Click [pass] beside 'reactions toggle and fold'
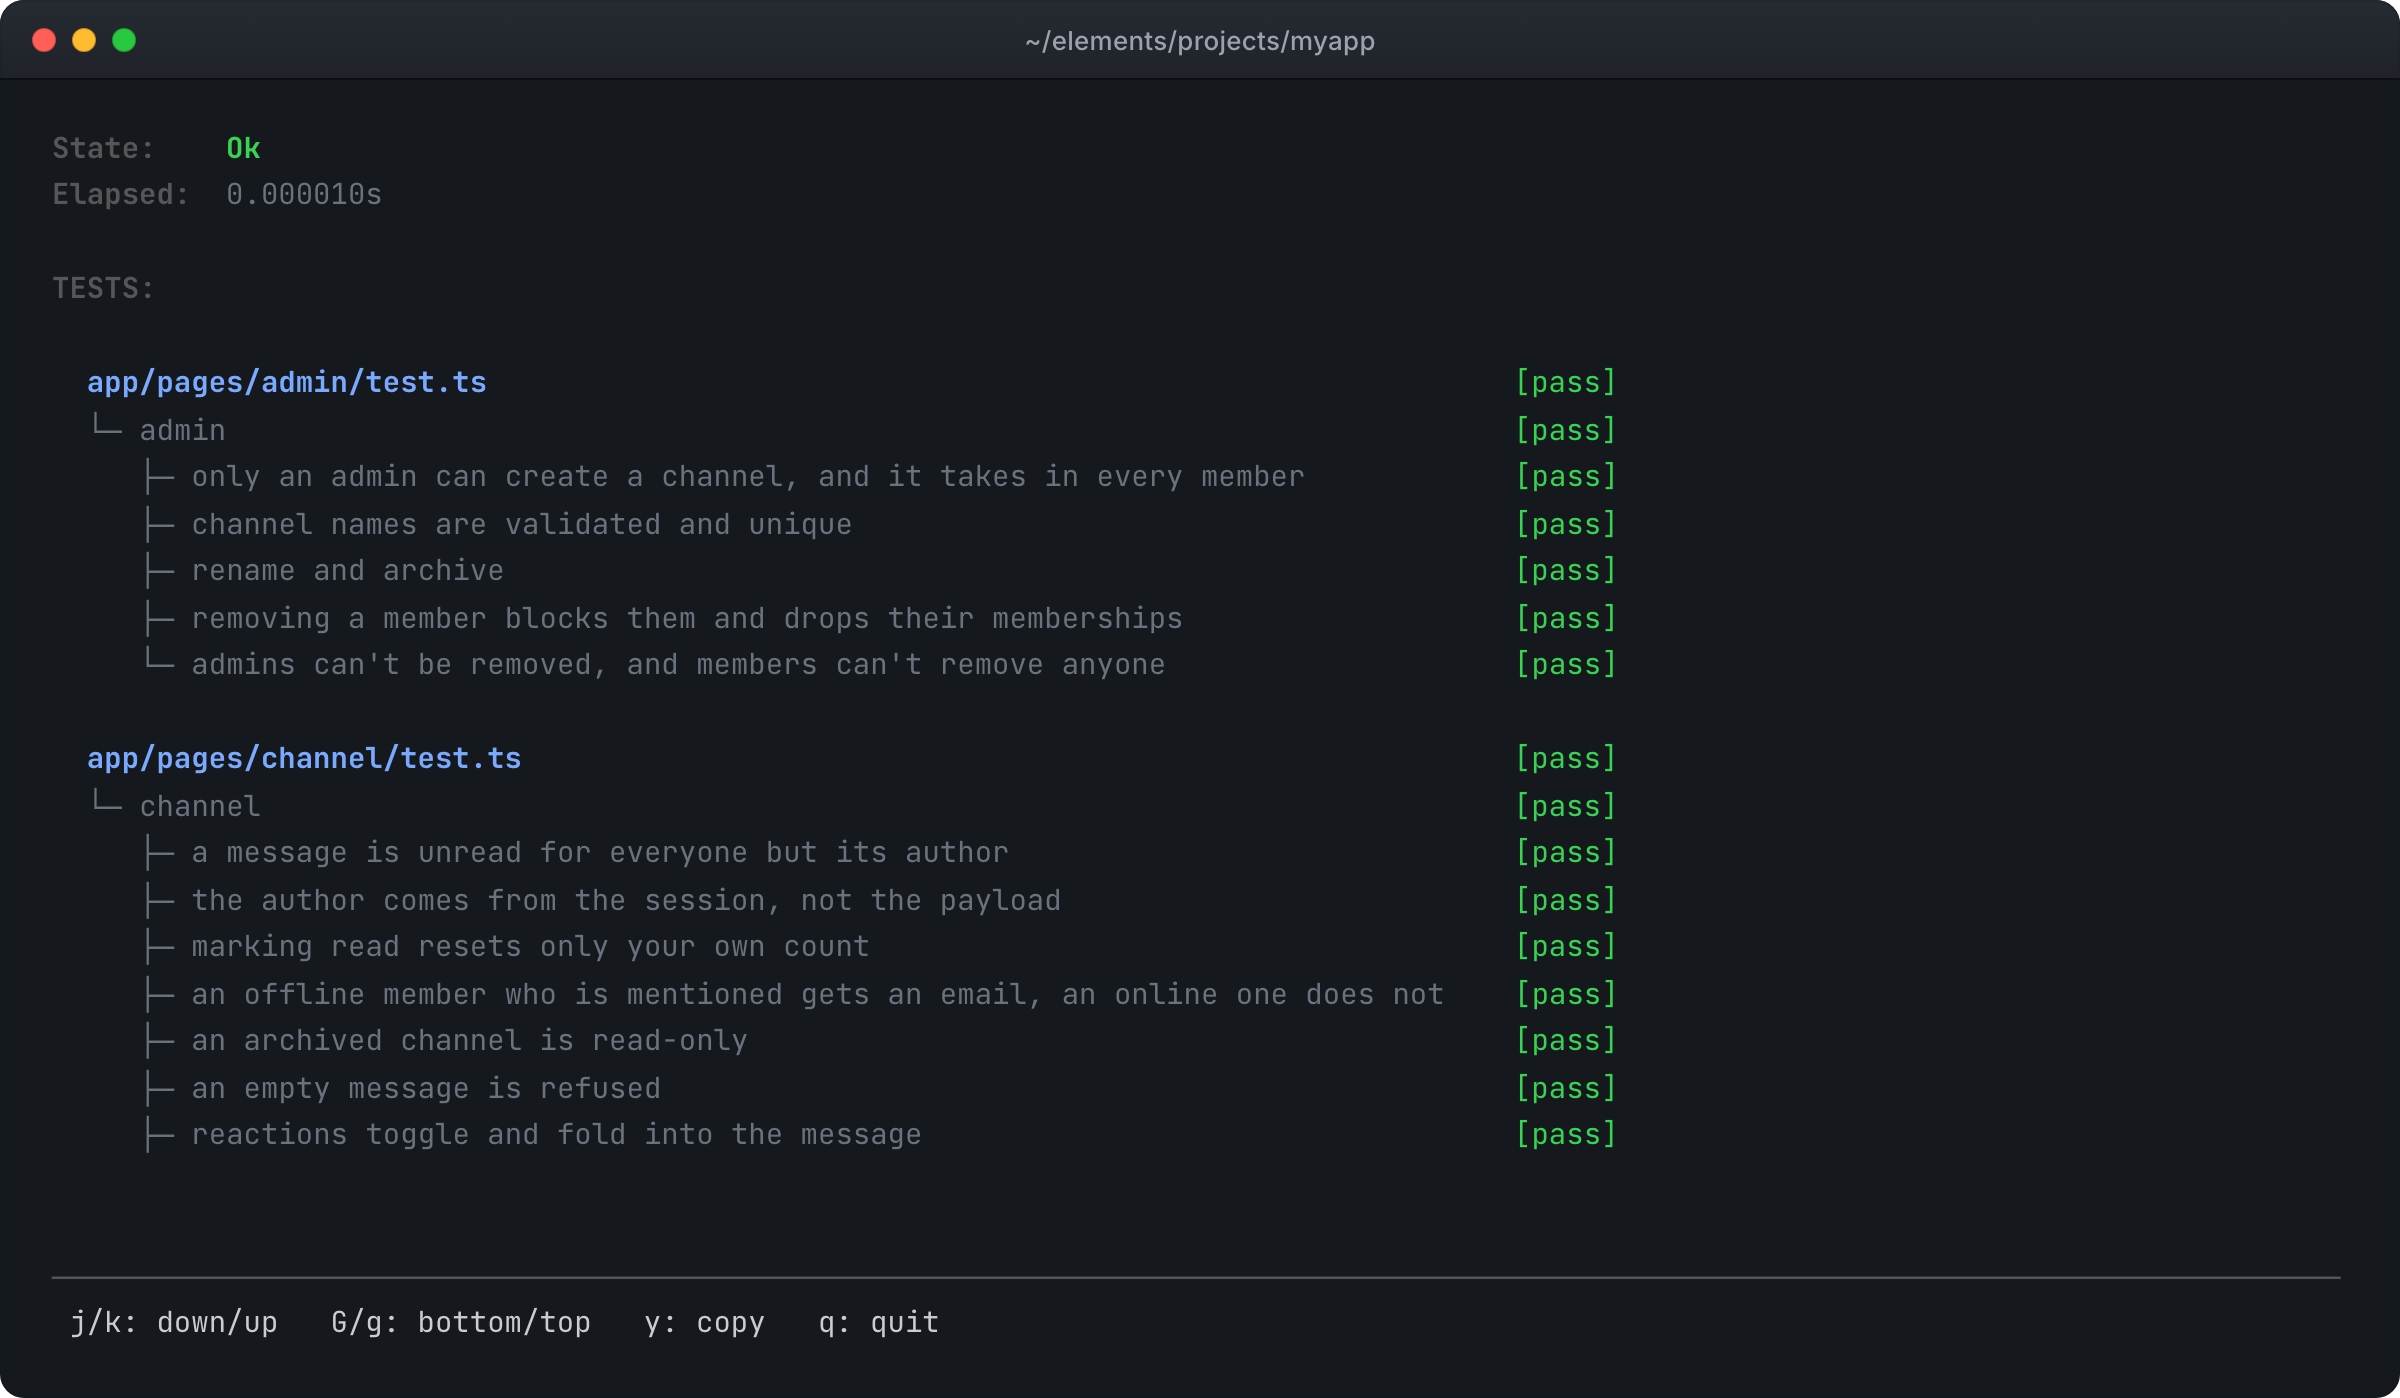The height and width of the screenshot is (1398, 2400). (x=1566, y=1134)
